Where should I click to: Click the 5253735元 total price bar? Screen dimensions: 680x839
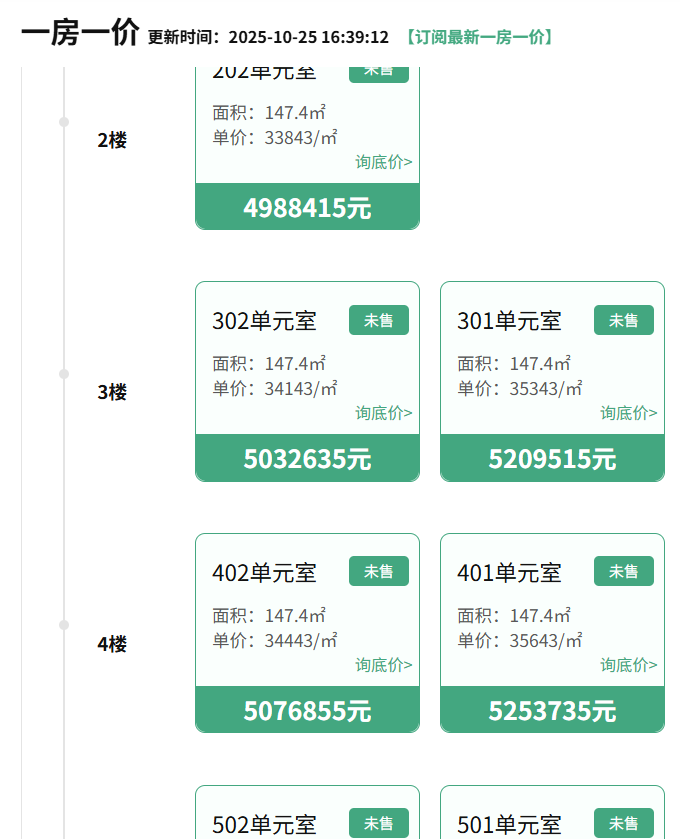552,710
